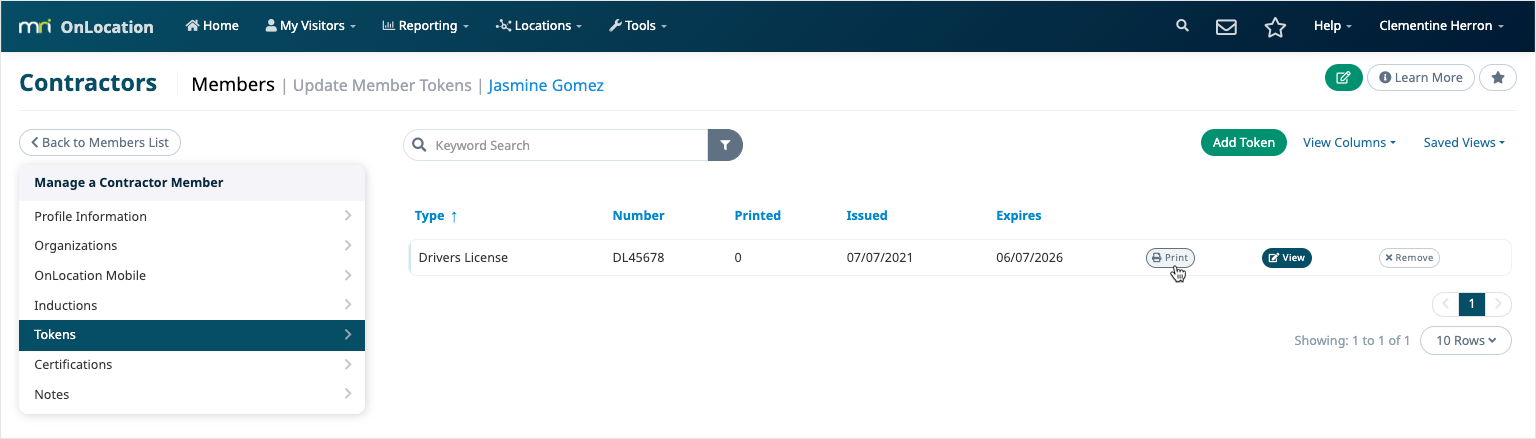Open the My Visitors menu
This screenshot has height=439, width=1536.
pos(310,26)
